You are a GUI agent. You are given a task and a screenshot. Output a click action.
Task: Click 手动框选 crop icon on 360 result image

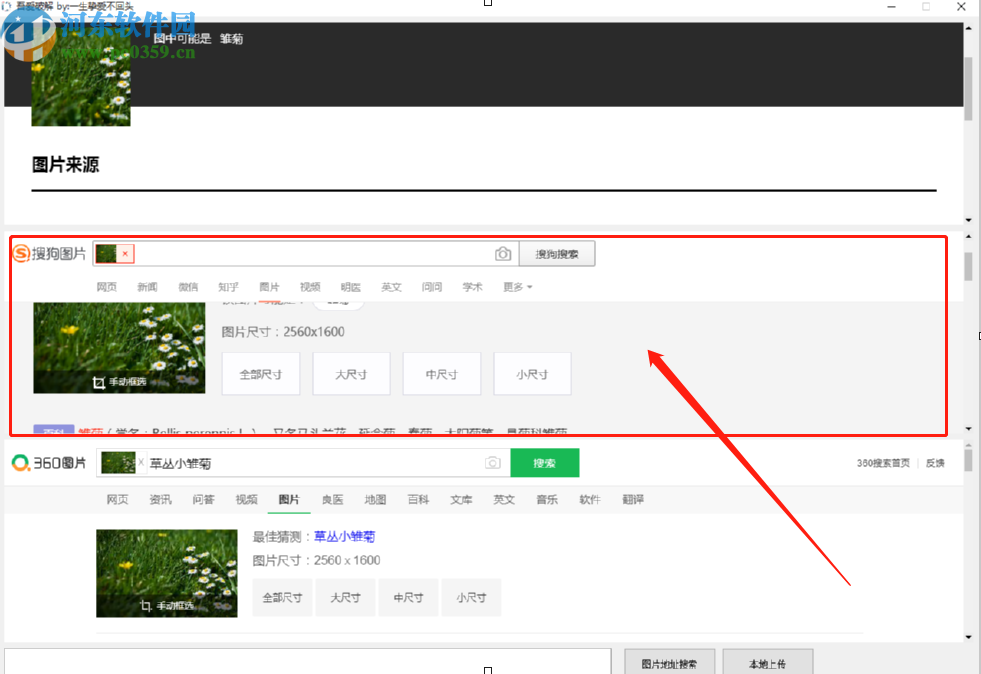point(146,606)
